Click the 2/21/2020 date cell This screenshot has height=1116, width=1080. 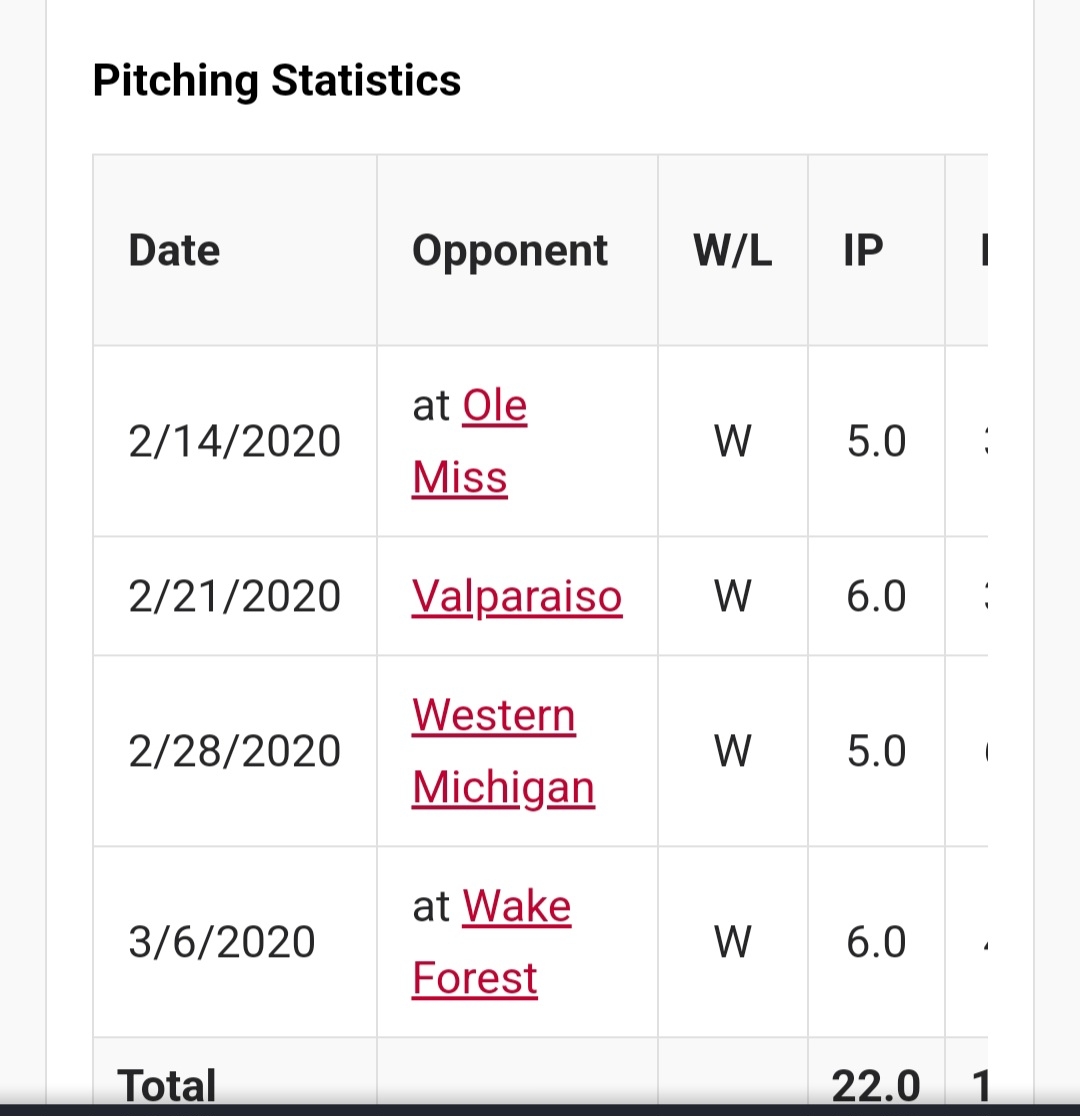coord(234,597)
